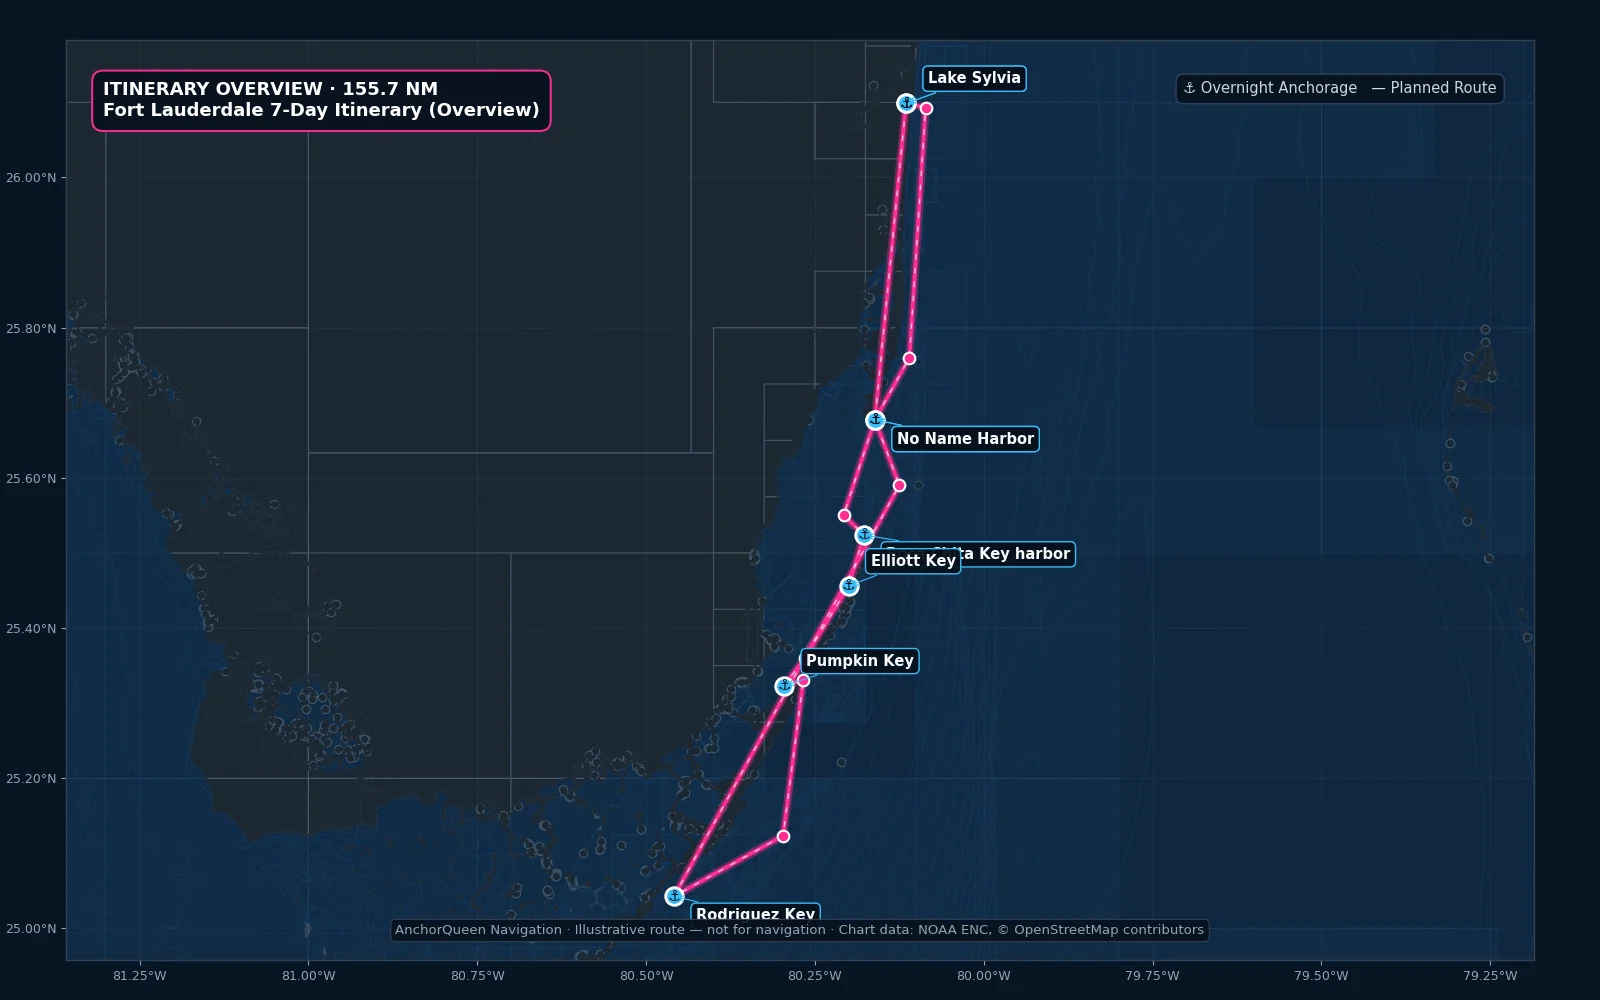This screenshot has width=1600, height=1000.
Task: Click the 25.40°N latitude tick label
Action: click(31, 628)
